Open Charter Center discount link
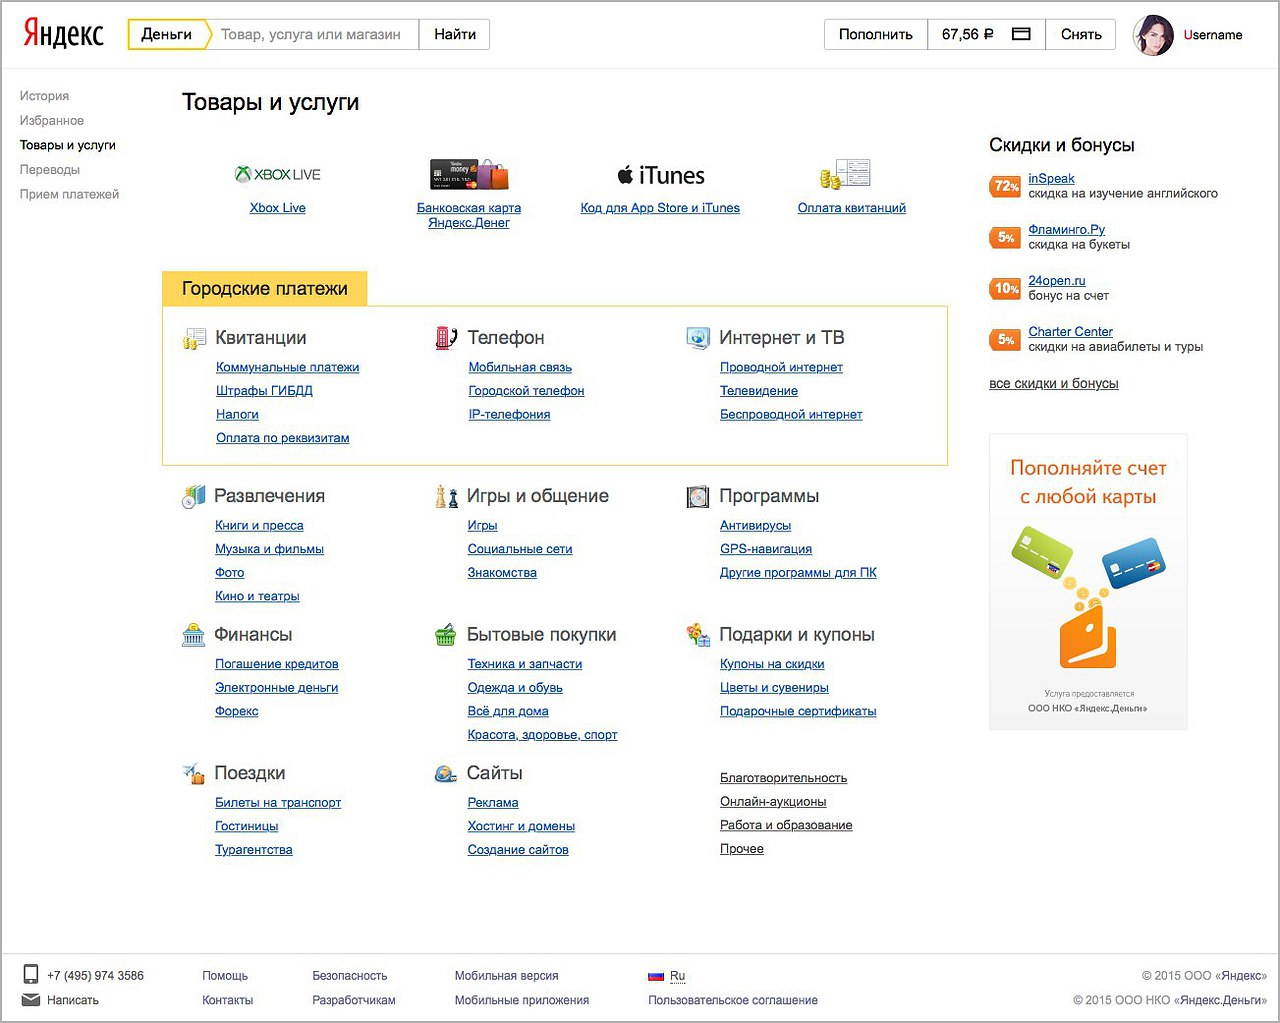 (1070, 332)
